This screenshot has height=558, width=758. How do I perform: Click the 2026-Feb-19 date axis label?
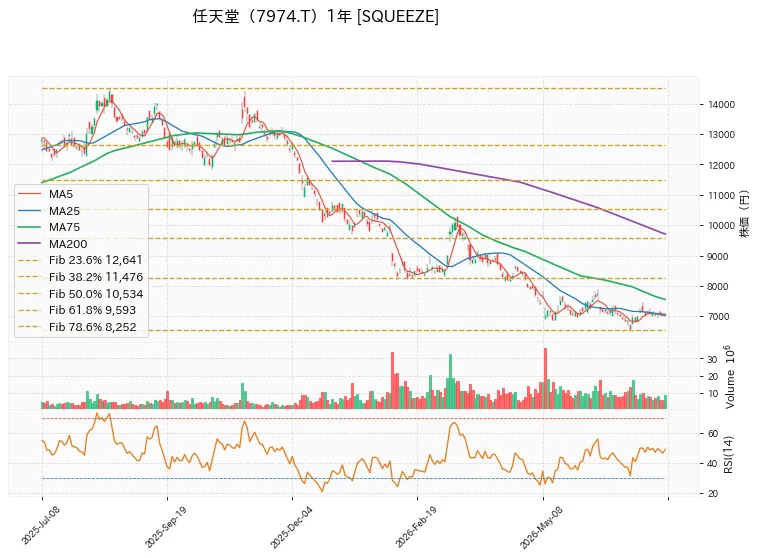coord(416,527)
